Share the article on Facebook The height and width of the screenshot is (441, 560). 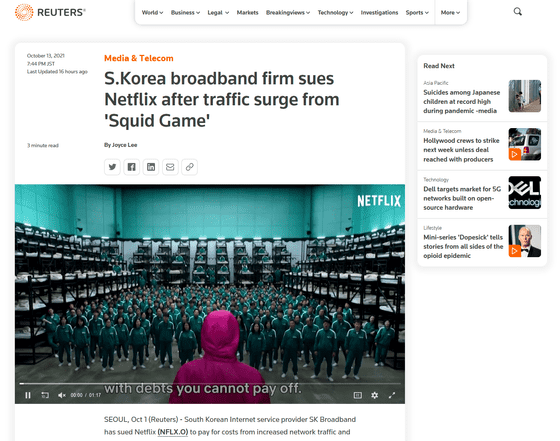coord(131,167)
